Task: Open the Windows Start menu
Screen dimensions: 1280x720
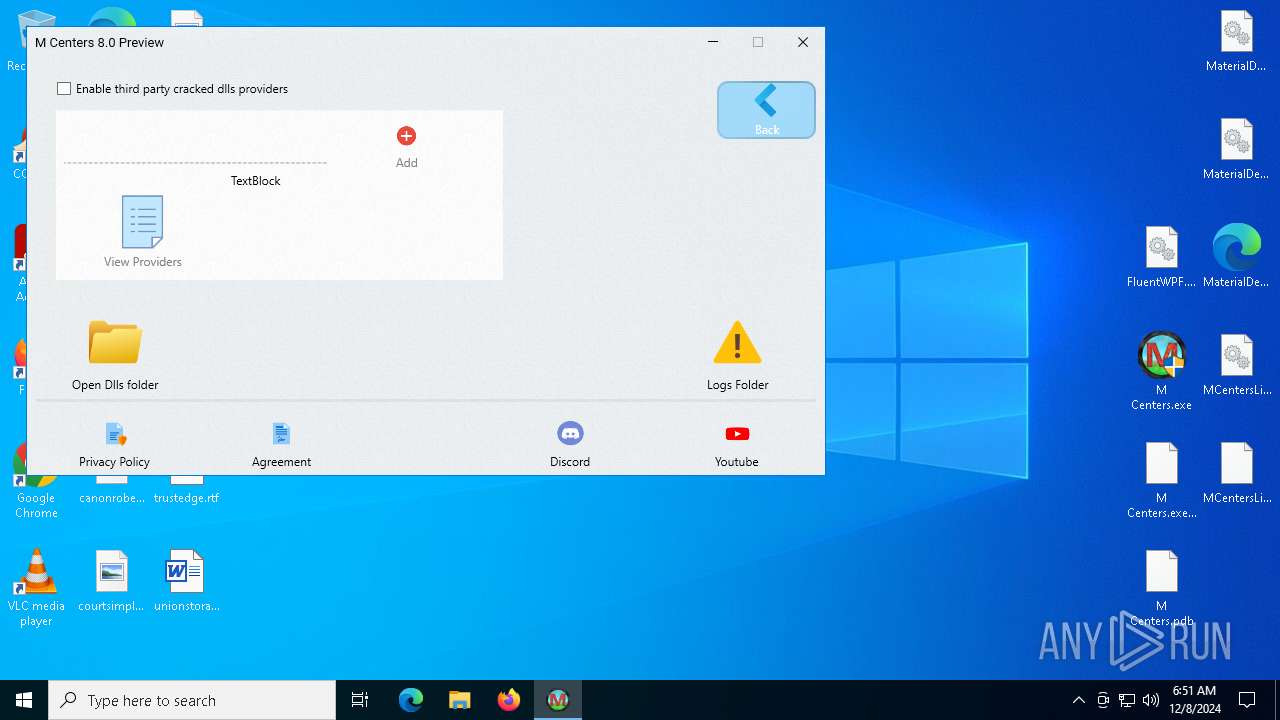Action: click(24, 700)
